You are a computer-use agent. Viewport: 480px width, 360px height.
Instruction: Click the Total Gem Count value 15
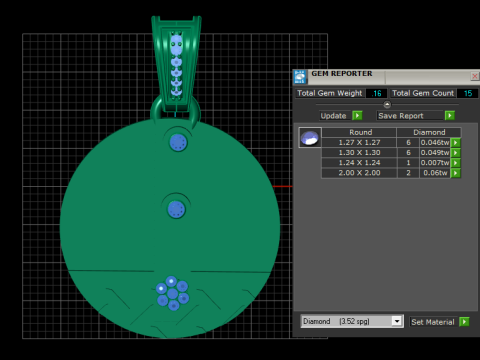(468, 93)
